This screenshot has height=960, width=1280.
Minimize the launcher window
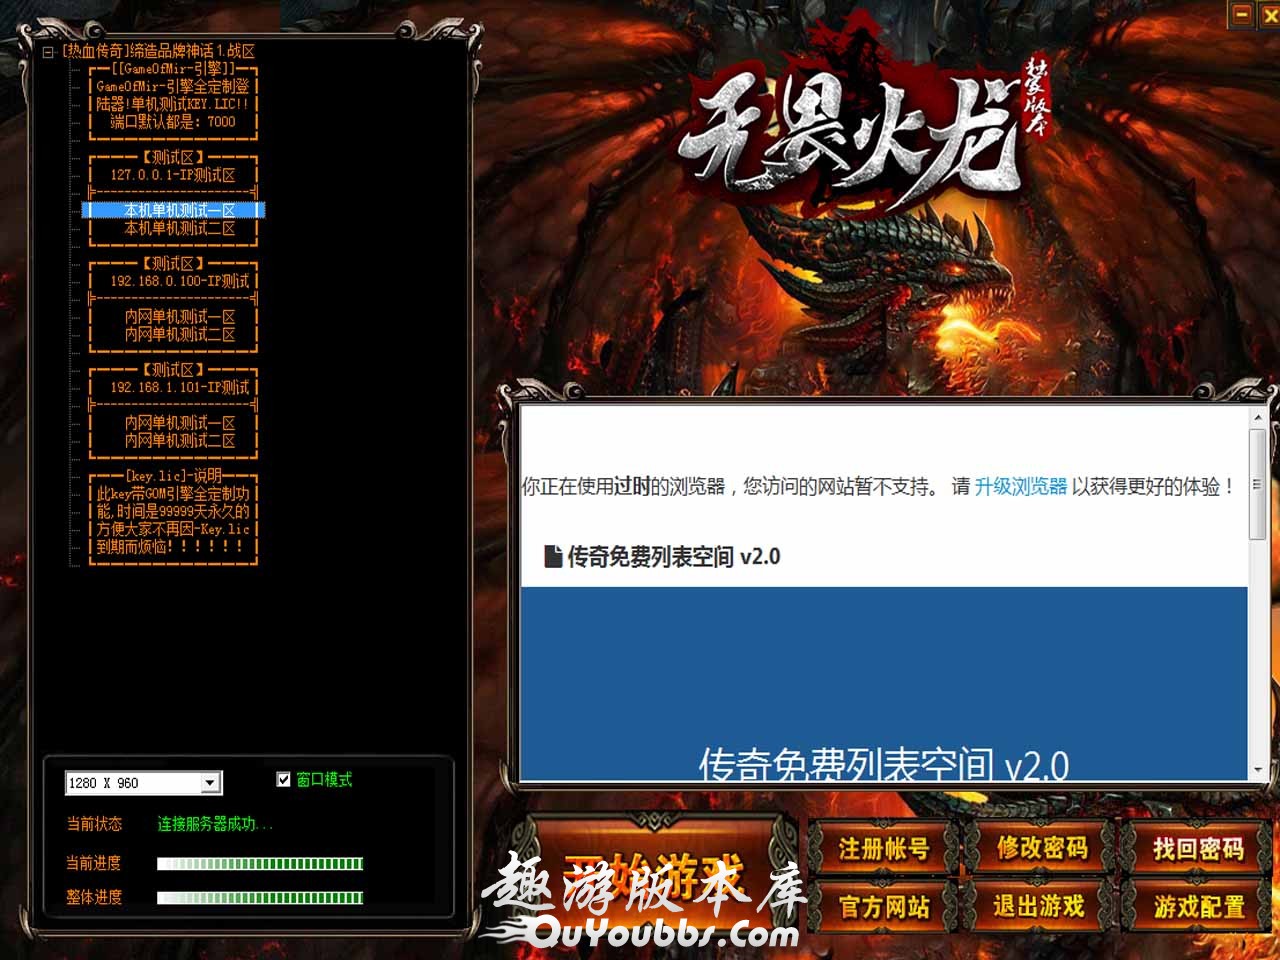click(1241, 14)
